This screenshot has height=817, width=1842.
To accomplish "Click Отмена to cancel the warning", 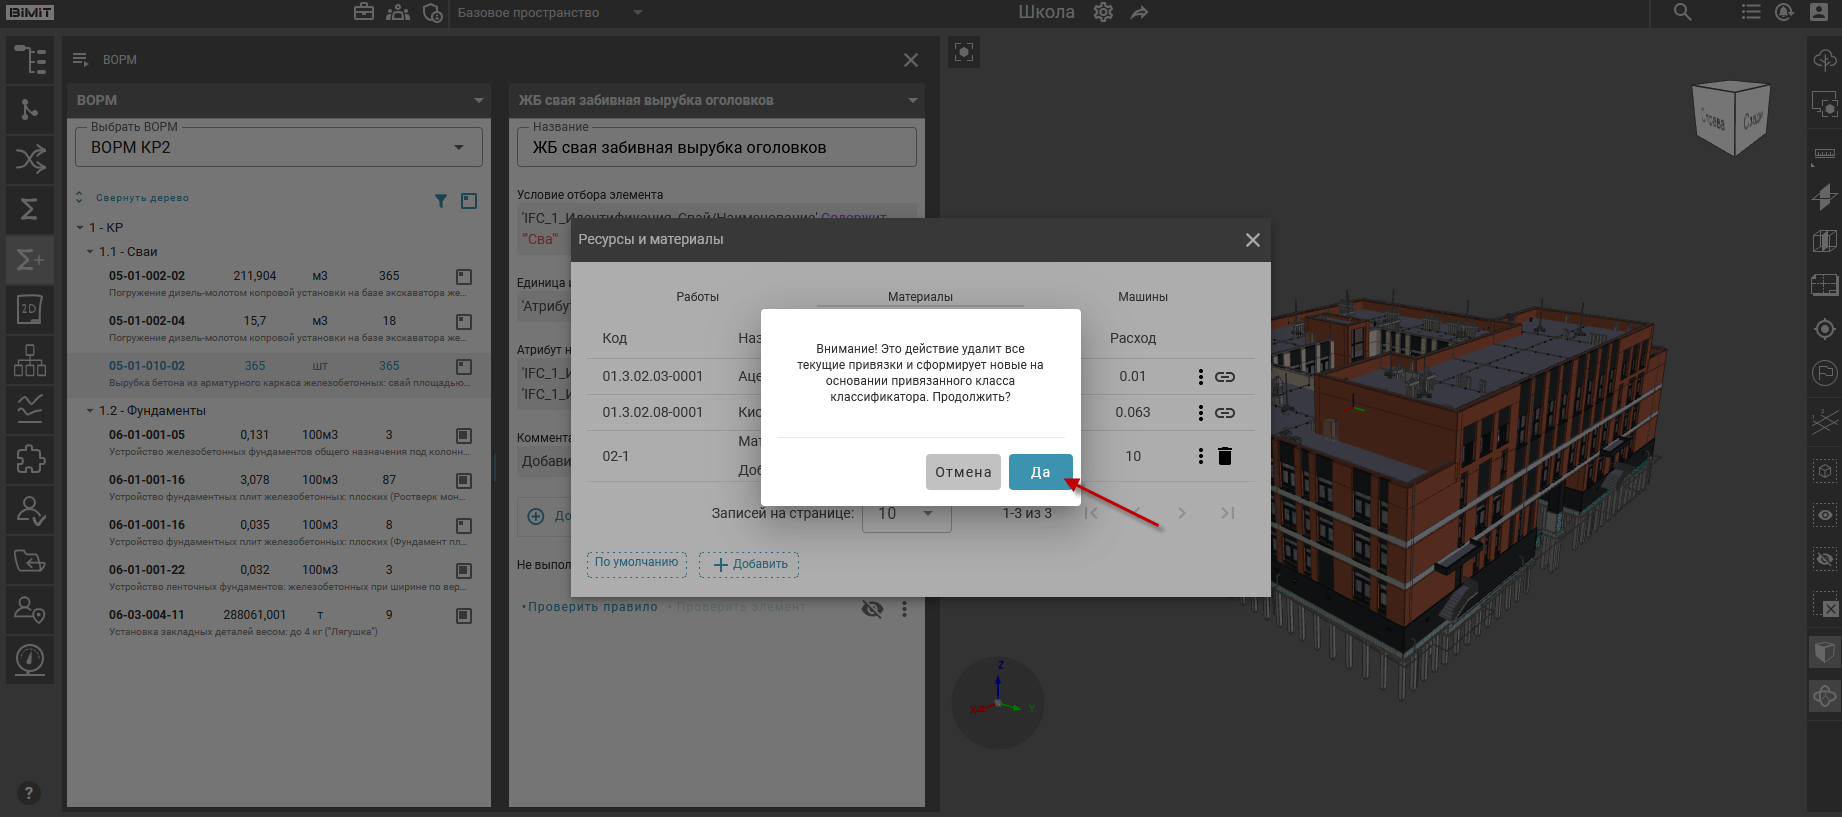I will (x=962, y=472).
